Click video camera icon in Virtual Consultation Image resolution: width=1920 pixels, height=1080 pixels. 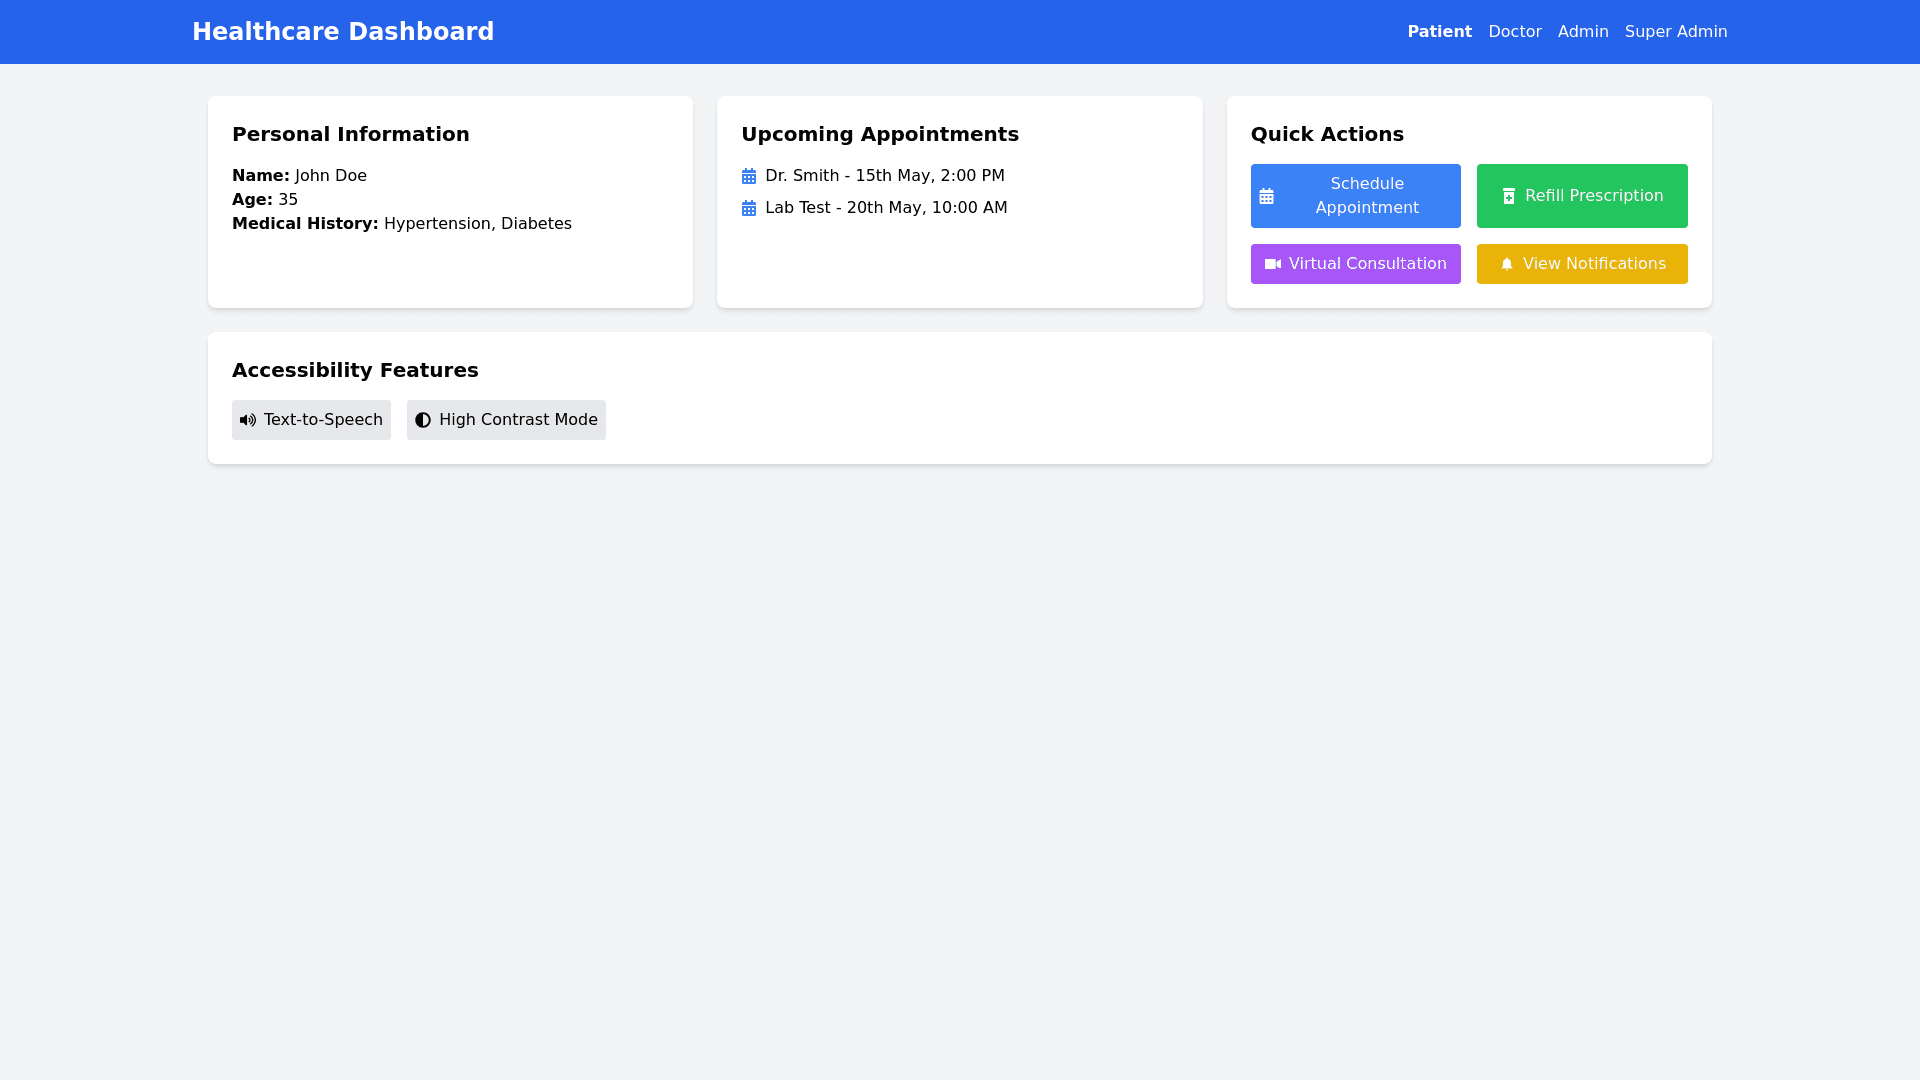[1272, 264]
